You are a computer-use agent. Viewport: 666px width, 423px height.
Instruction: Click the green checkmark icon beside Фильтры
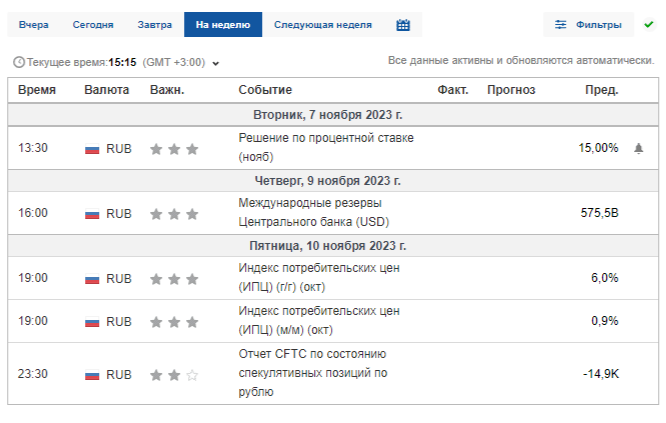pyautogui.click(x=648, y=24)
